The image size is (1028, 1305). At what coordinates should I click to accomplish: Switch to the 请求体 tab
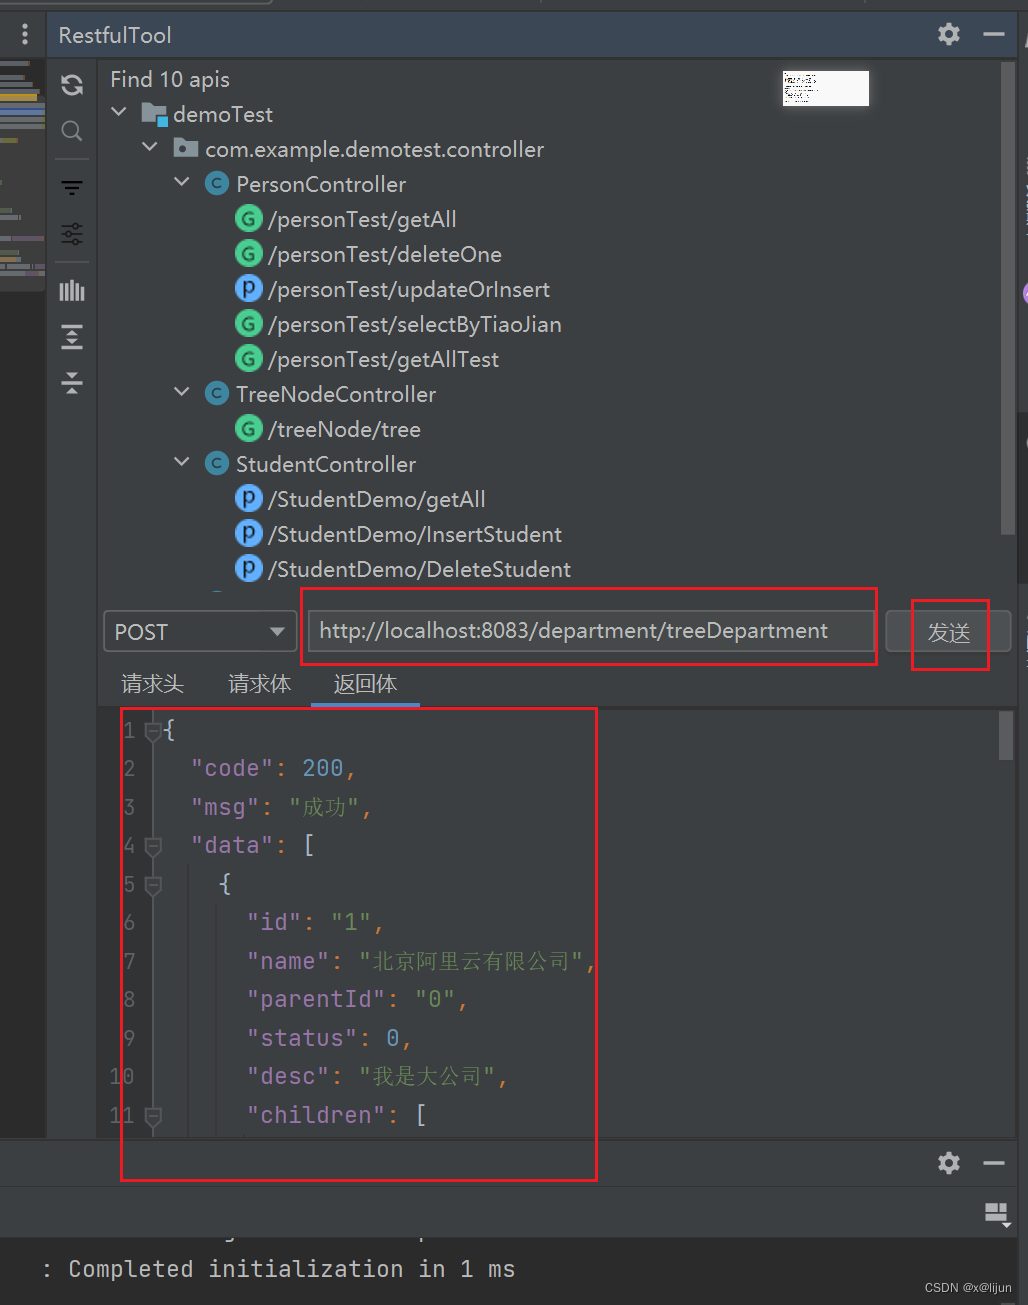pyautogui.click(x=259, y=684)
